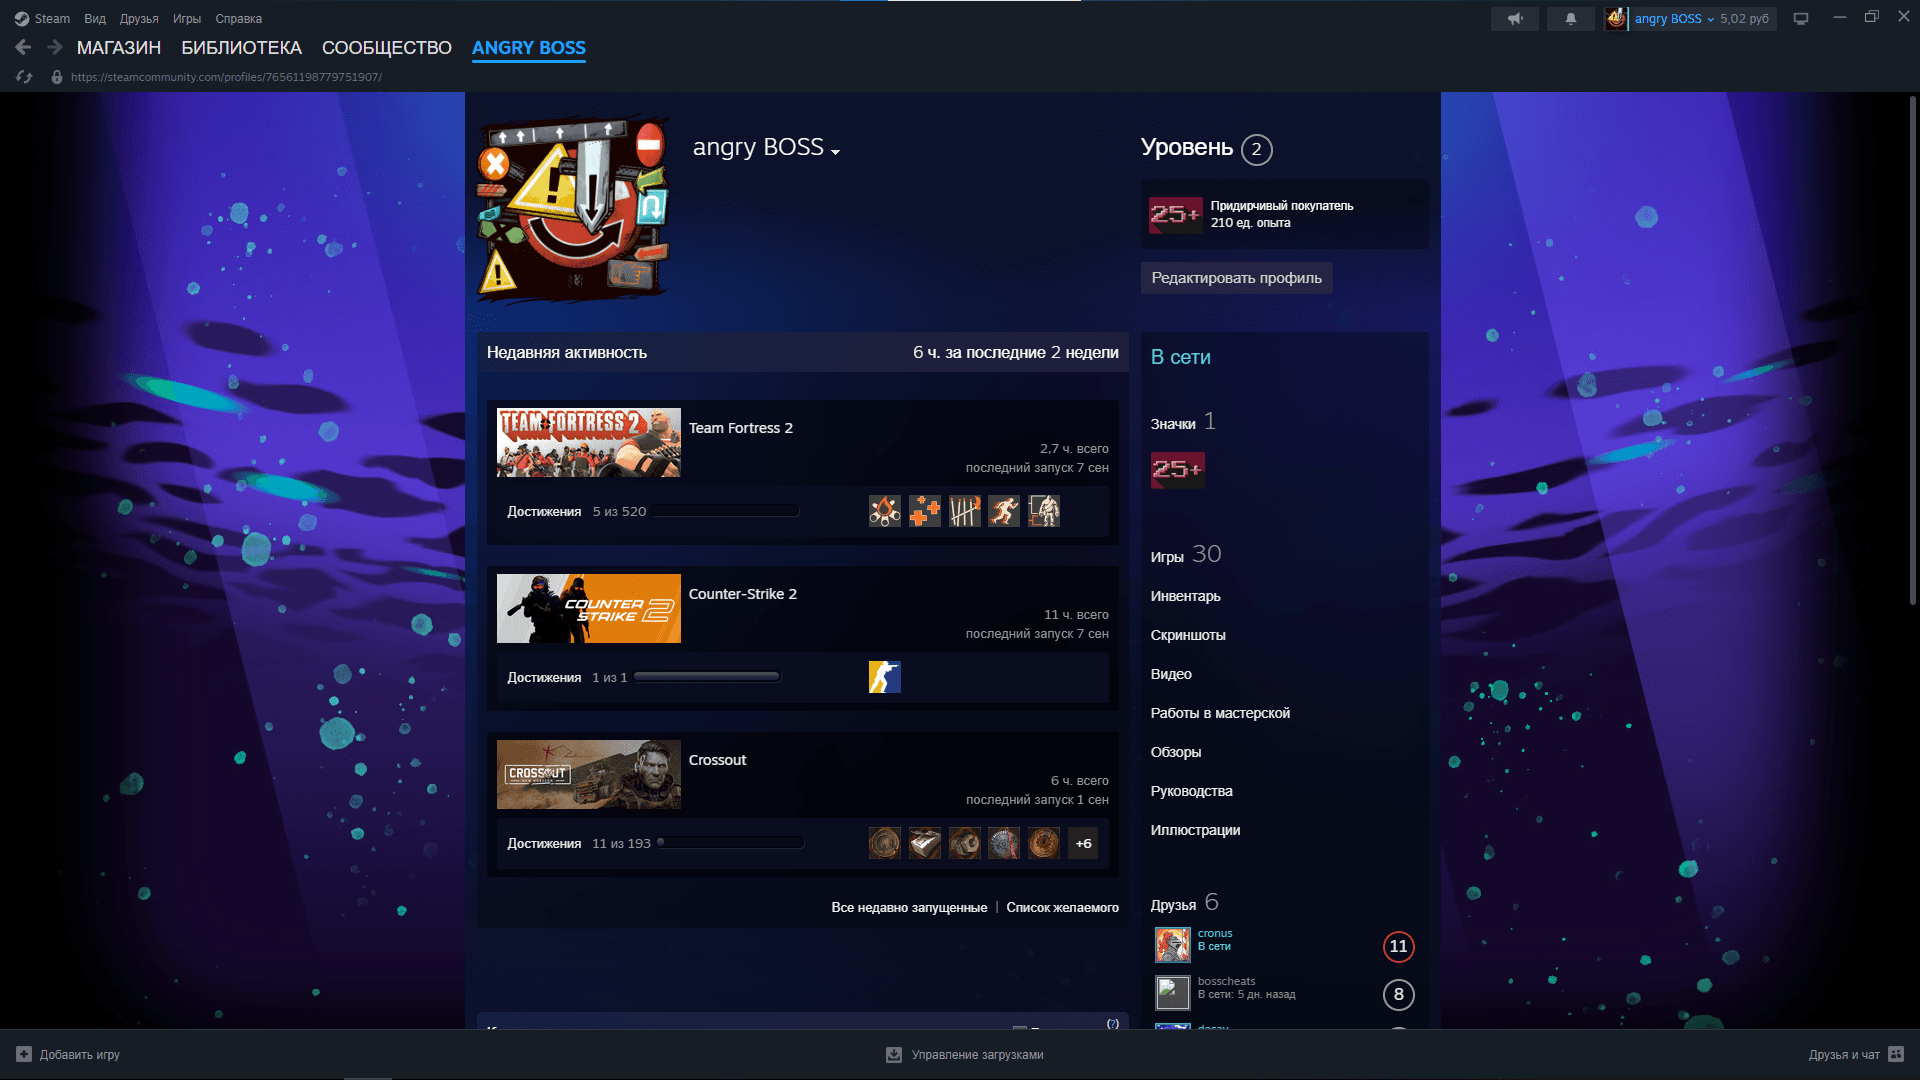
Task: Click the fourth Crossout achievement icon
Action: tap(1004, 843)
